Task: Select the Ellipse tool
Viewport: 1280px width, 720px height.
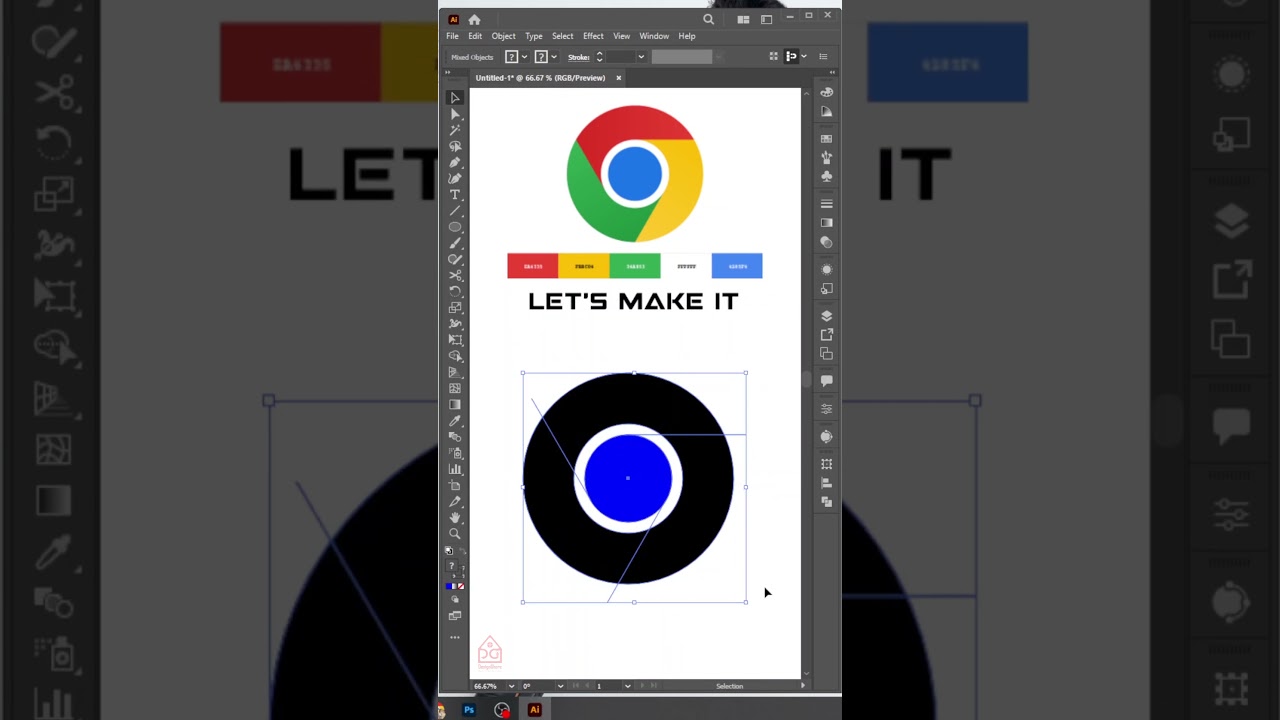Action: click(x=455, y=227)
